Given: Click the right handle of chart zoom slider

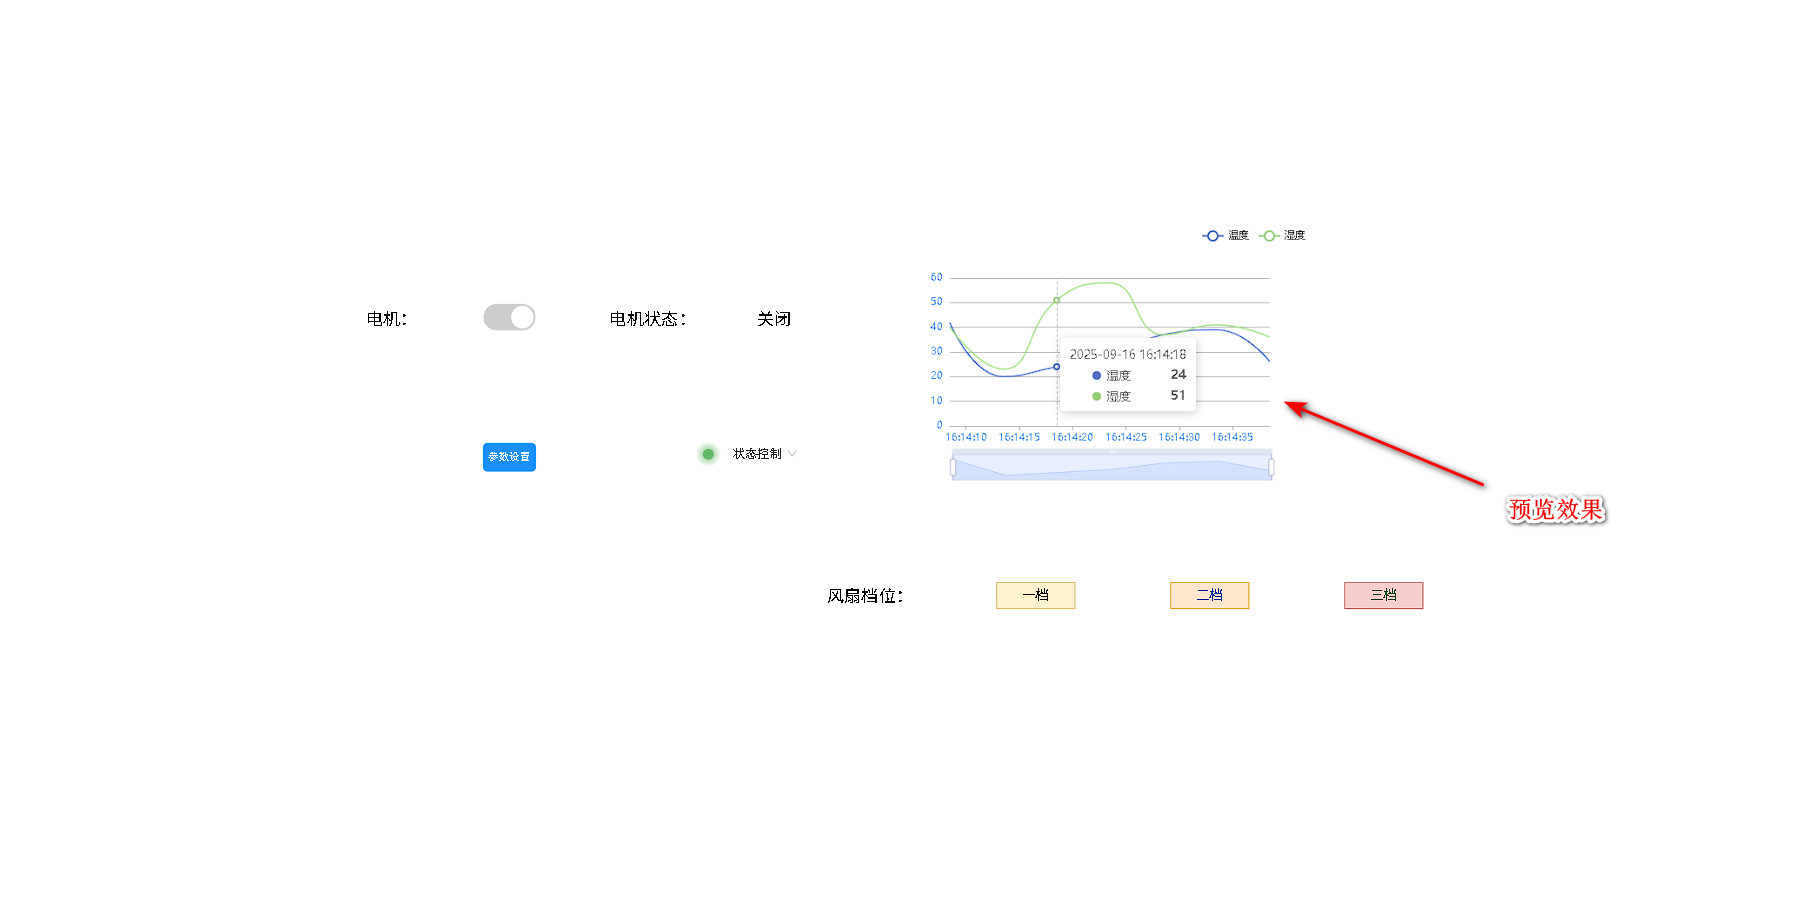Looking at the screenshot, I should coord(1271,467).
